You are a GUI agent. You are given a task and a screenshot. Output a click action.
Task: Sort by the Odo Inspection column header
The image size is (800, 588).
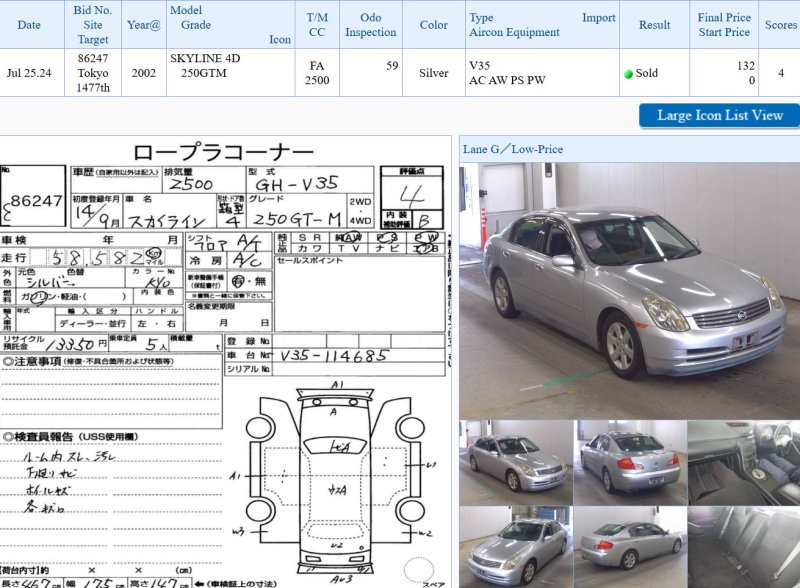pos(370,25)
